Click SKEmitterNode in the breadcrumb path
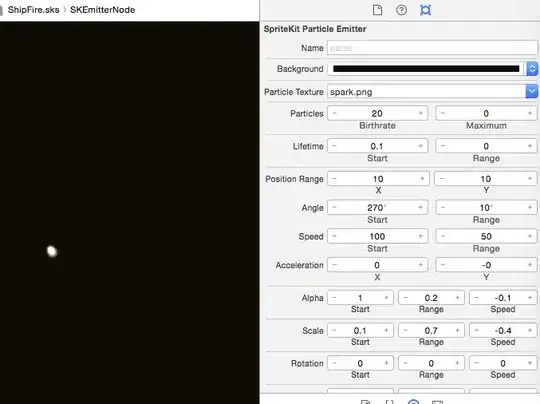This screenshot has height=404, width=540. [102, 10]
